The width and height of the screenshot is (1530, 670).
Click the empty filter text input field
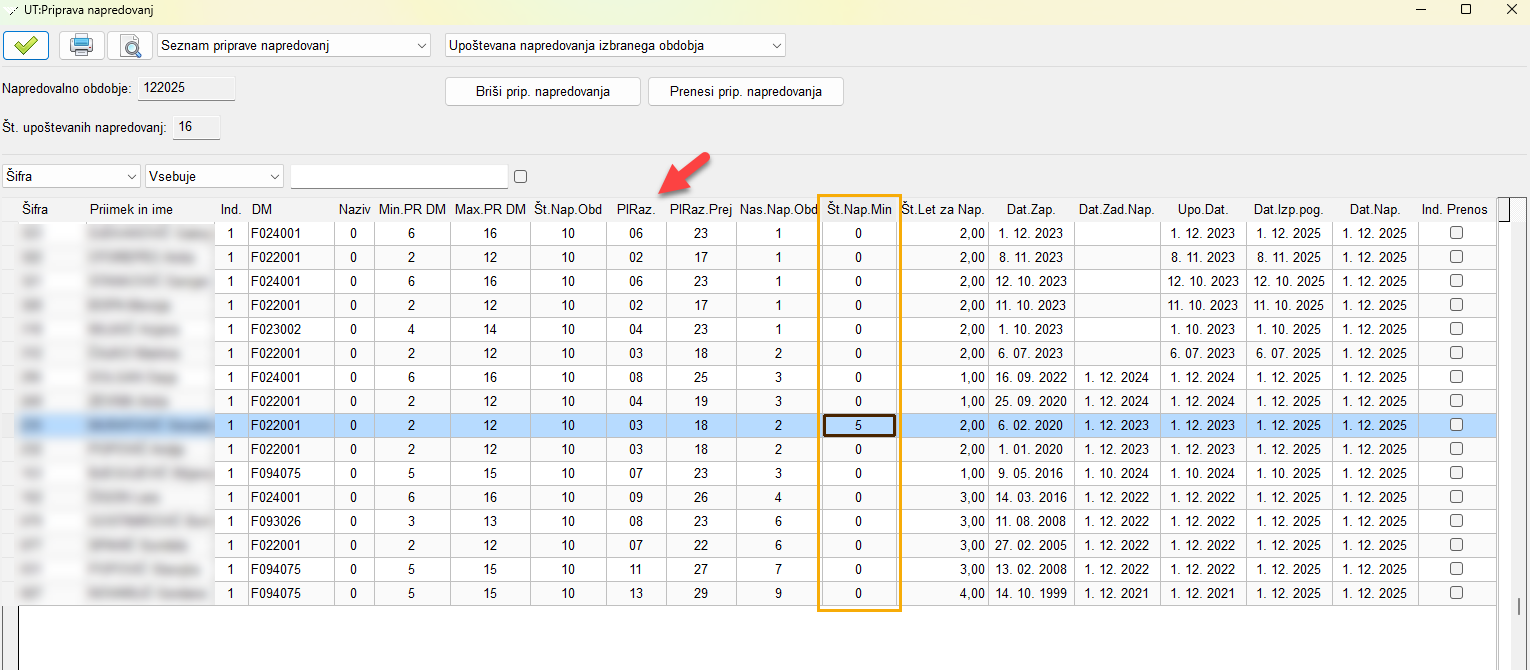tap(399, 177)
